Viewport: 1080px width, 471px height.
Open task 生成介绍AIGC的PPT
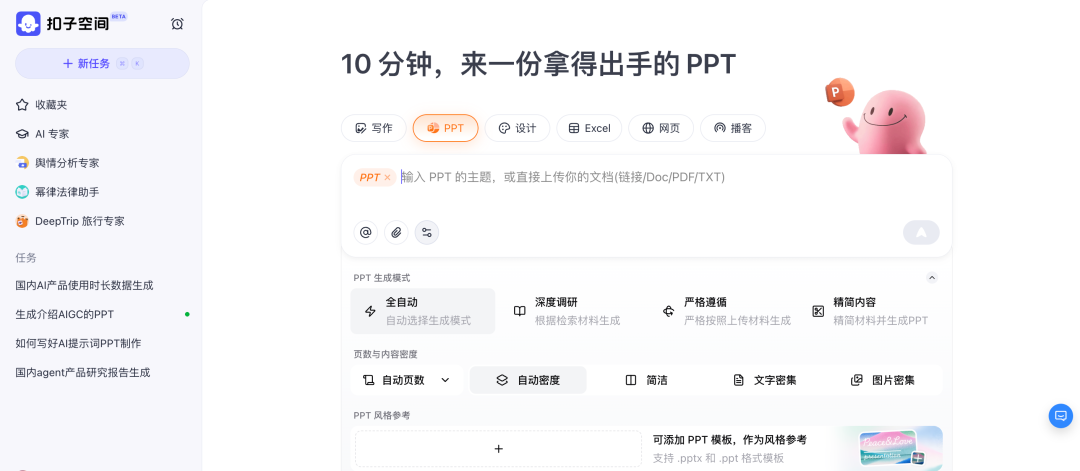click(65, 314)
